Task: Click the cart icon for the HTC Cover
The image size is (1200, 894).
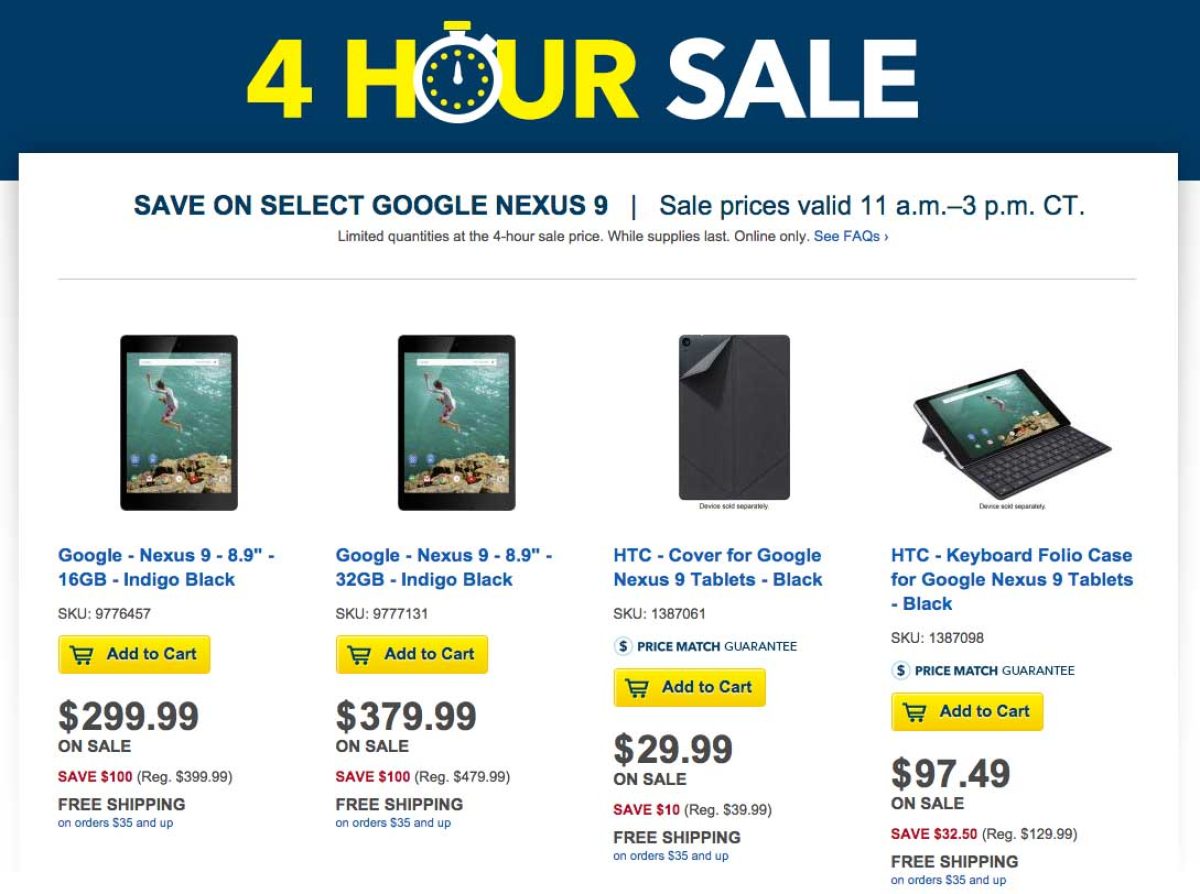Action: coord(637,688)
